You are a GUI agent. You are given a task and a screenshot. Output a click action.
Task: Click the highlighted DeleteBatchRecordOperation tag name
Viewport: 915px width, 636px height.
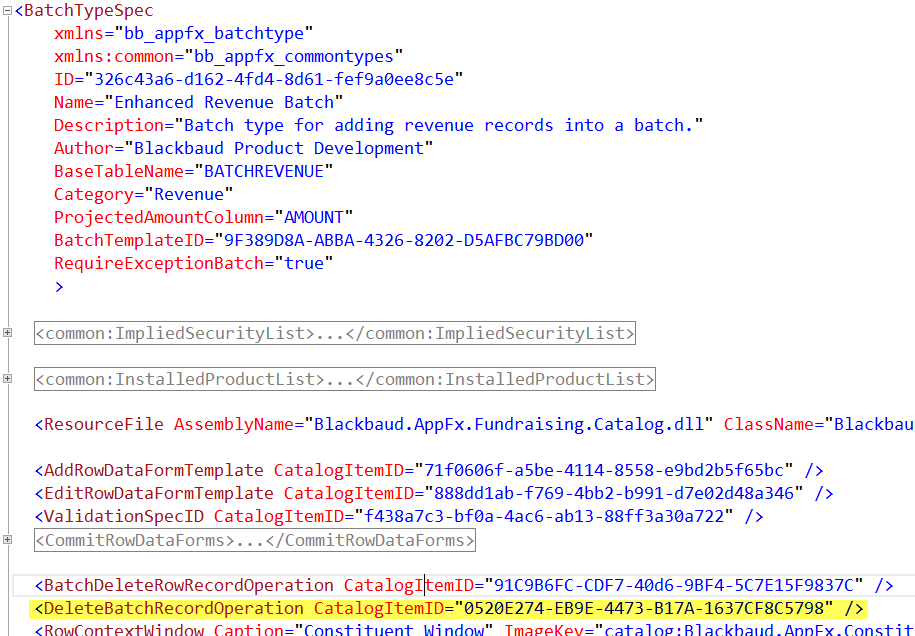tap(174, 609)
